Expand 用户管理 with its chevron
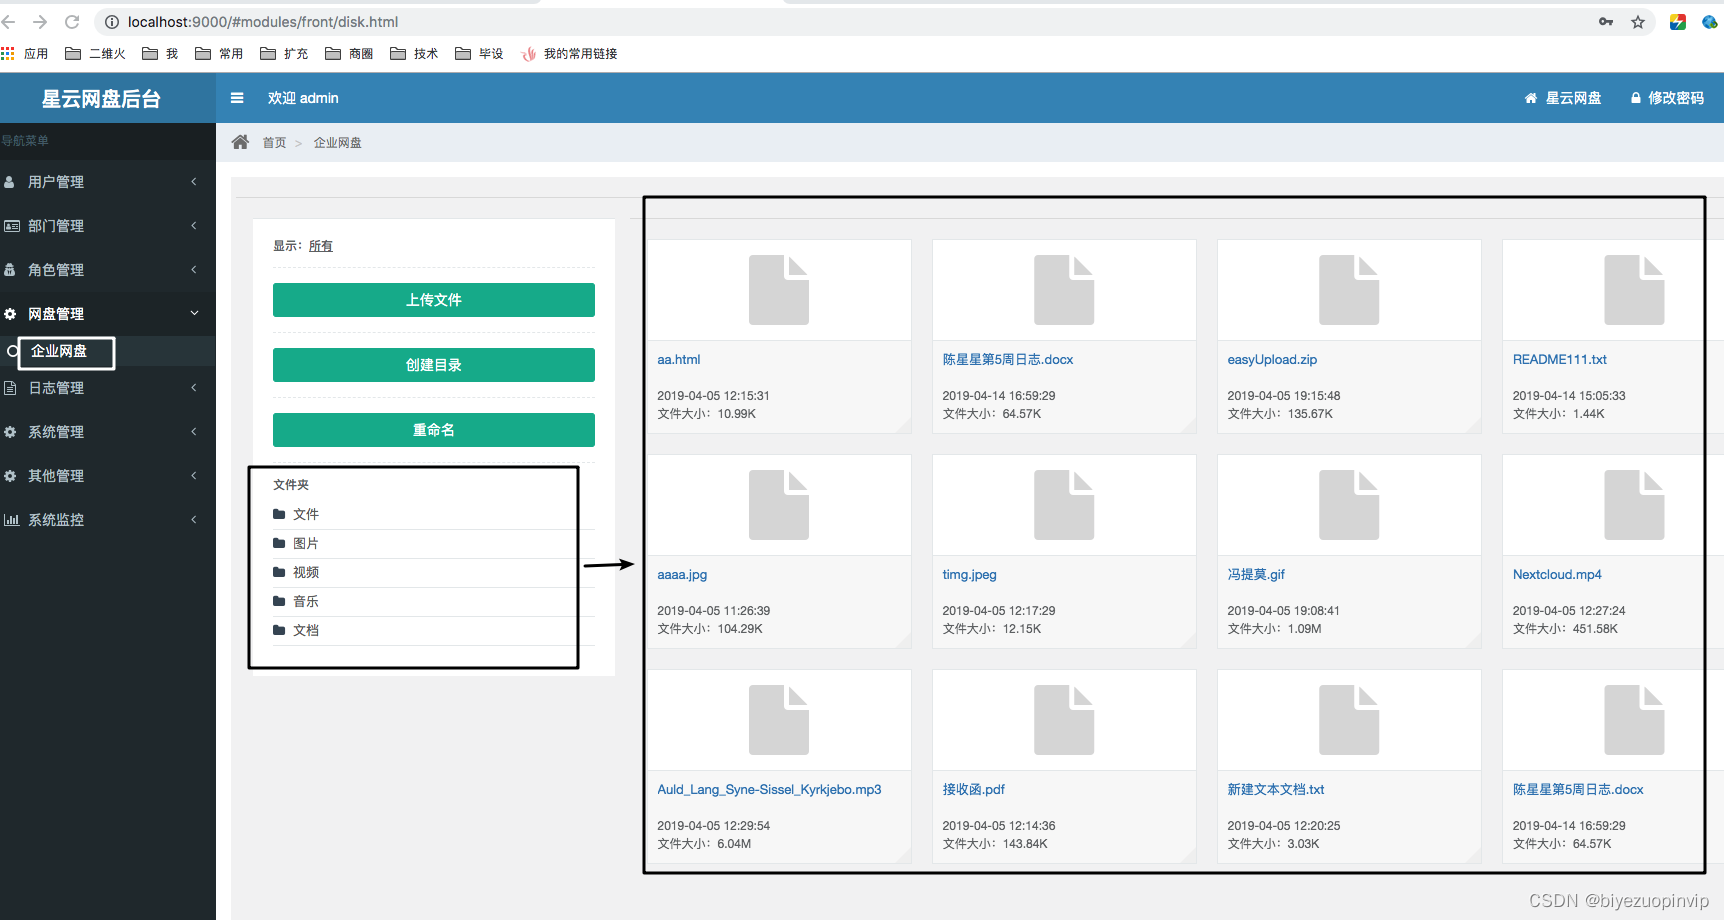Viewport: 1724px width, 920px height. pos(194,182)
